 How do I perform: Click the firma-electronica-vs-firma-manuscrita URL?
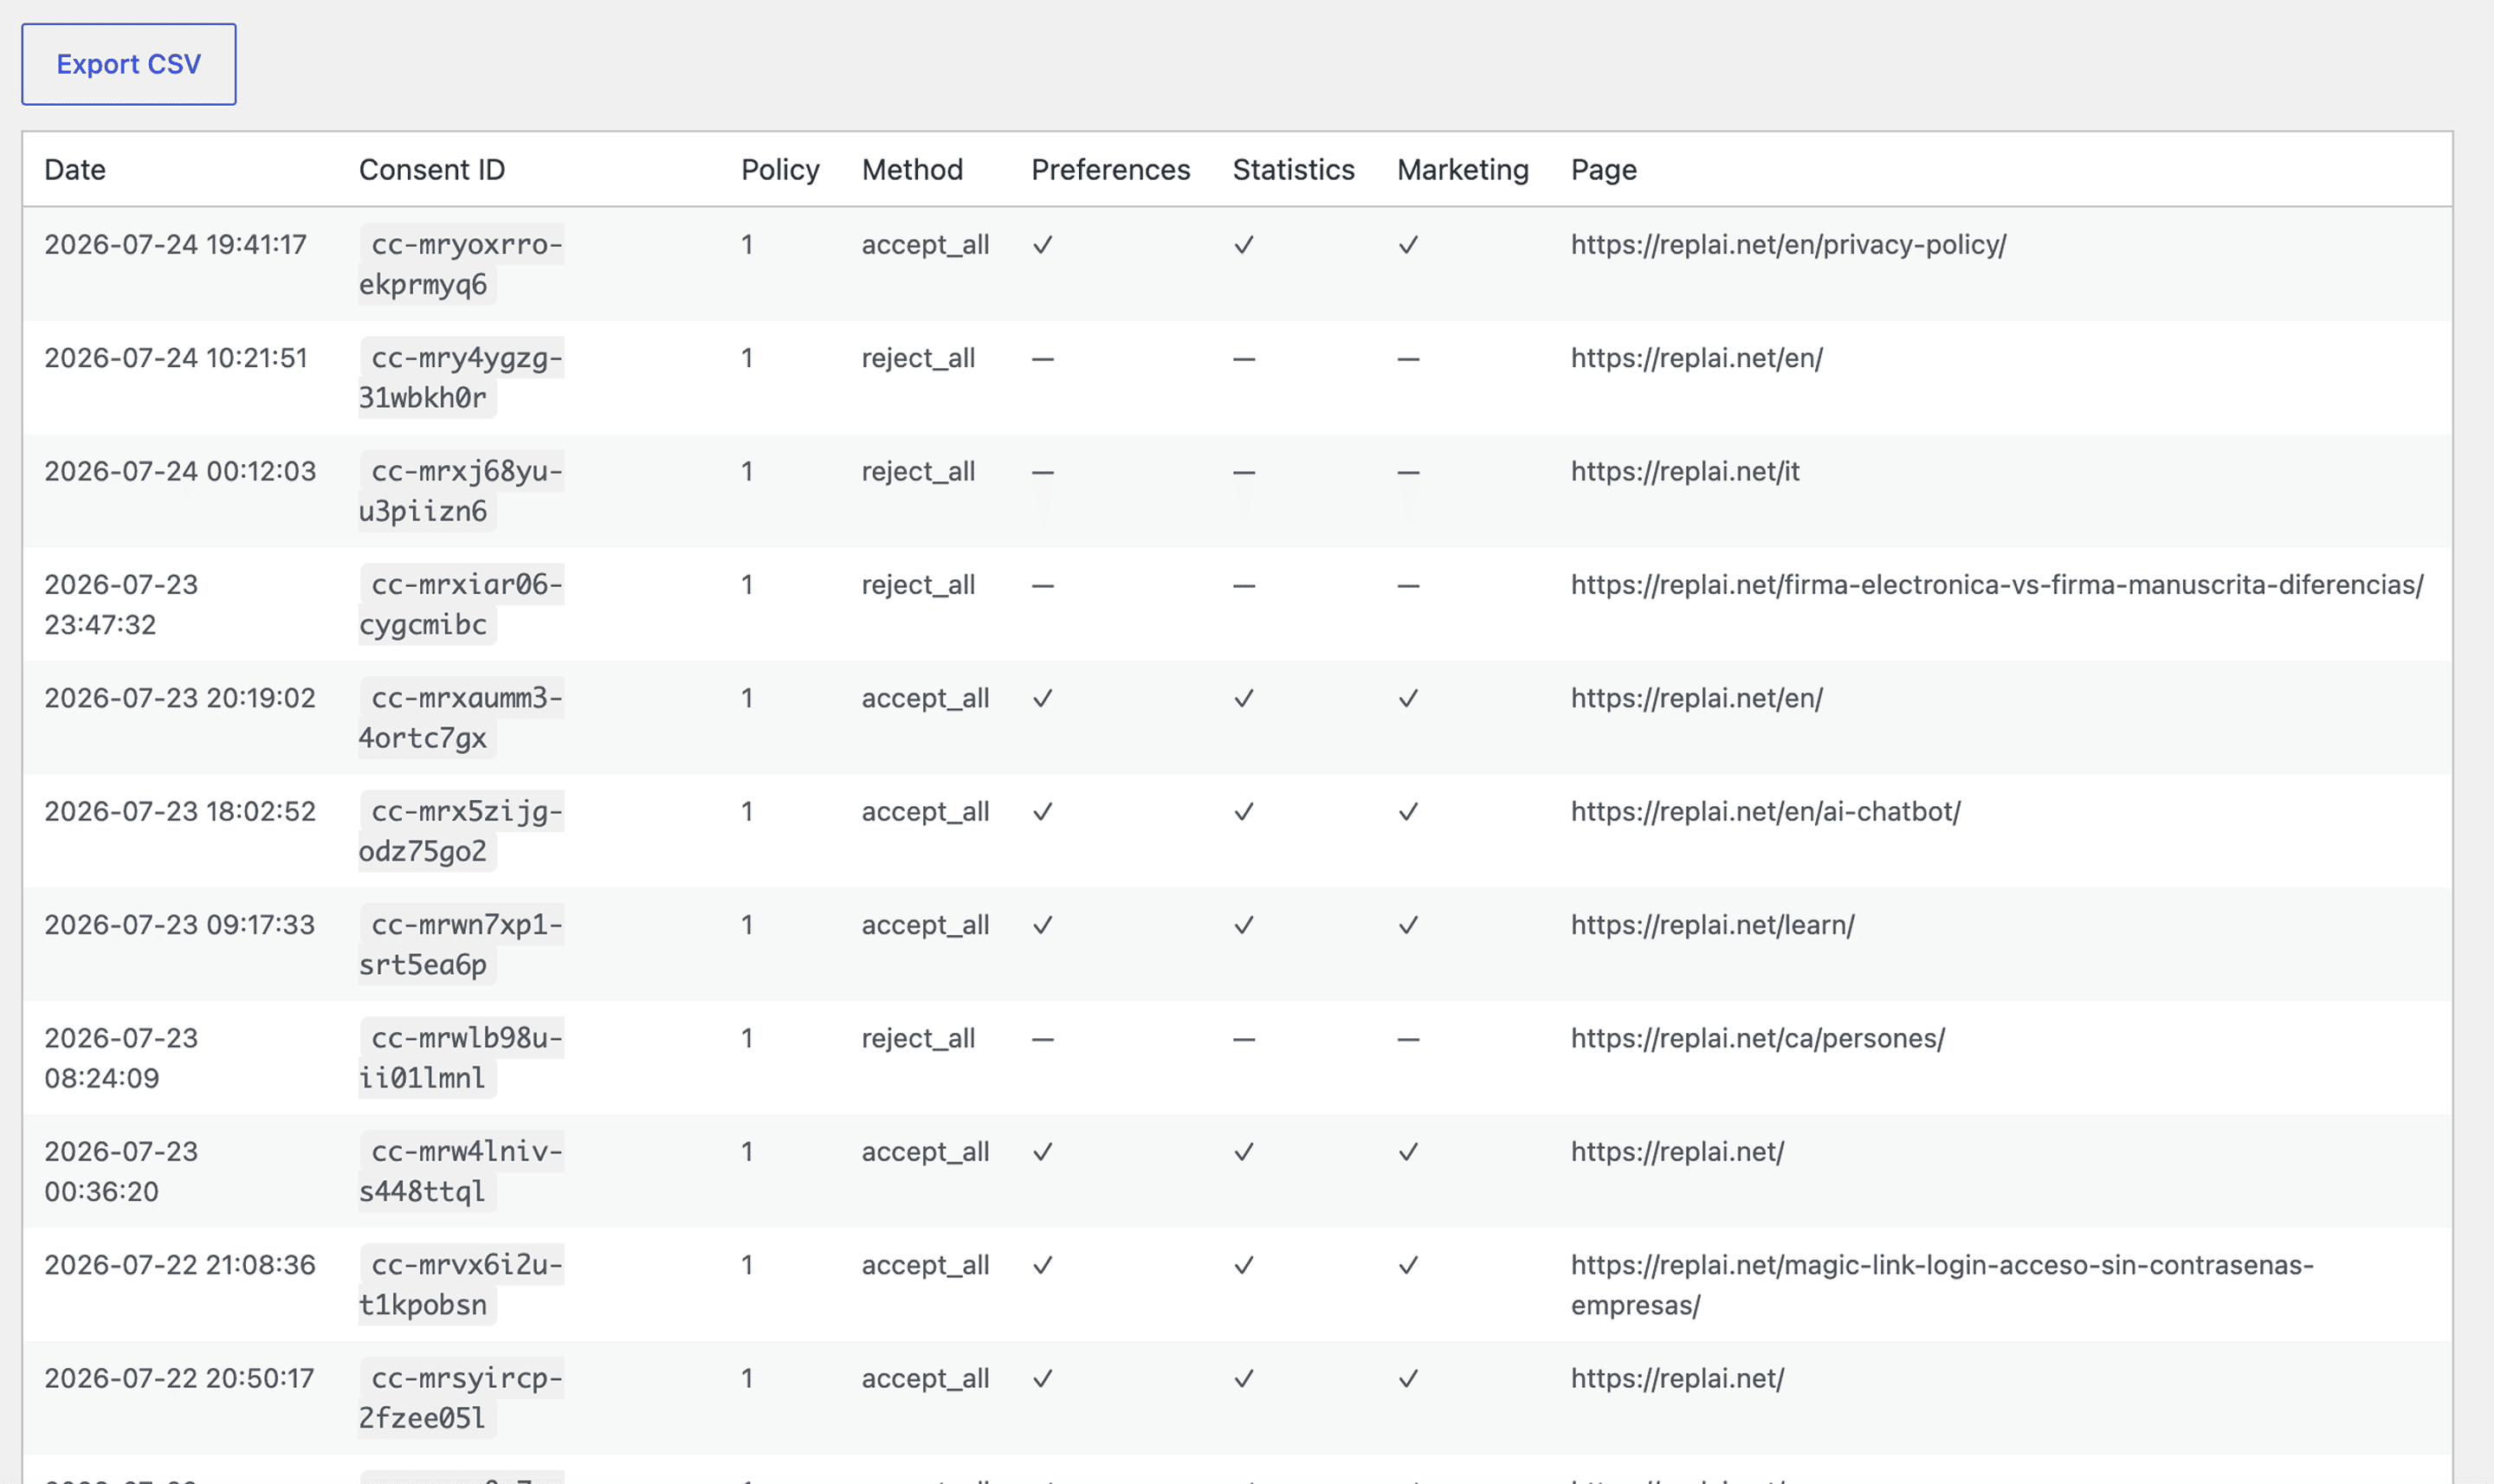coord(1997,585)
